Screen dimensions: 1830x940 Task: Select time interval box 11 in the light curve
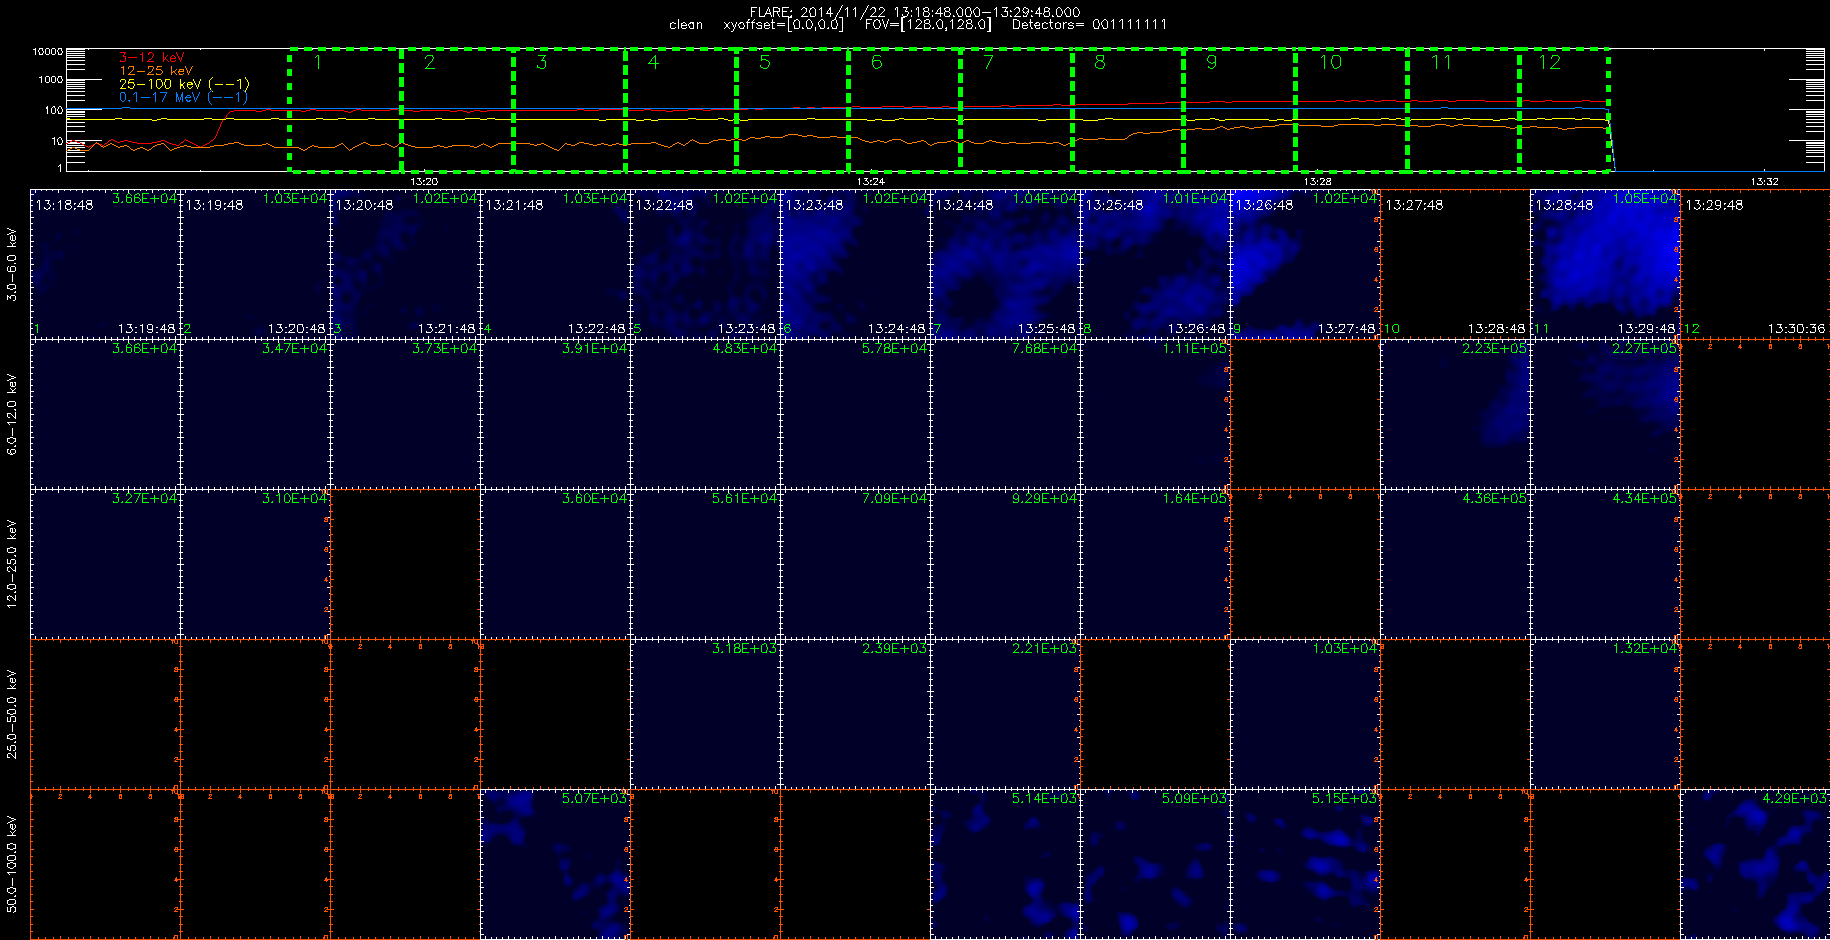point(1464,110)
